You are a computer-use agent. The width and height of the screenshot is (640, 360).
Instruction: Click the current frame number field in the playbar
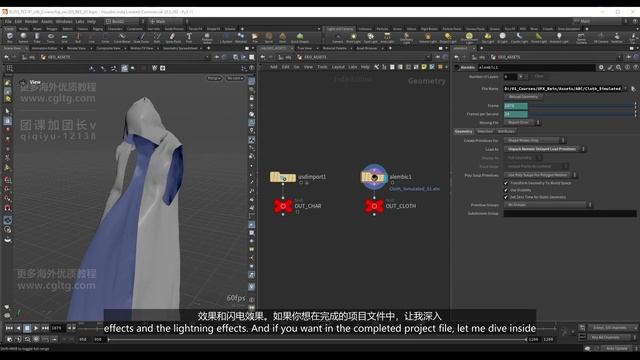point(58,328)
